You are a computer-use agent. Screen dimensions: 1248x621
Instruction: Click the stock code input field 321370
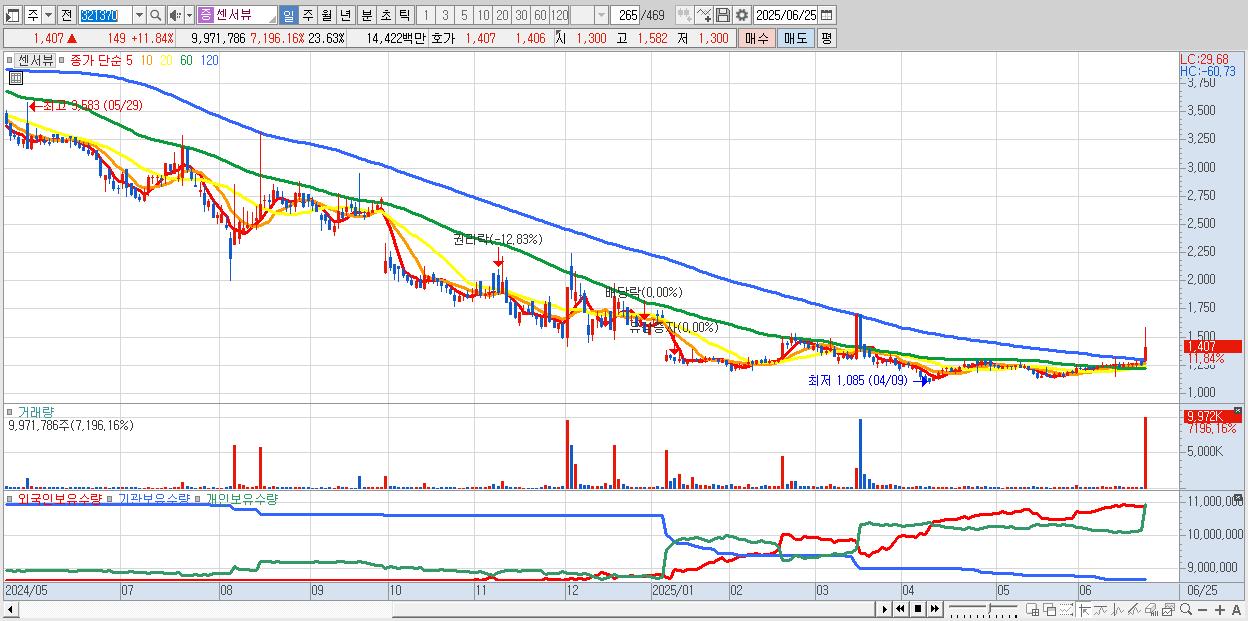(105, 15)
